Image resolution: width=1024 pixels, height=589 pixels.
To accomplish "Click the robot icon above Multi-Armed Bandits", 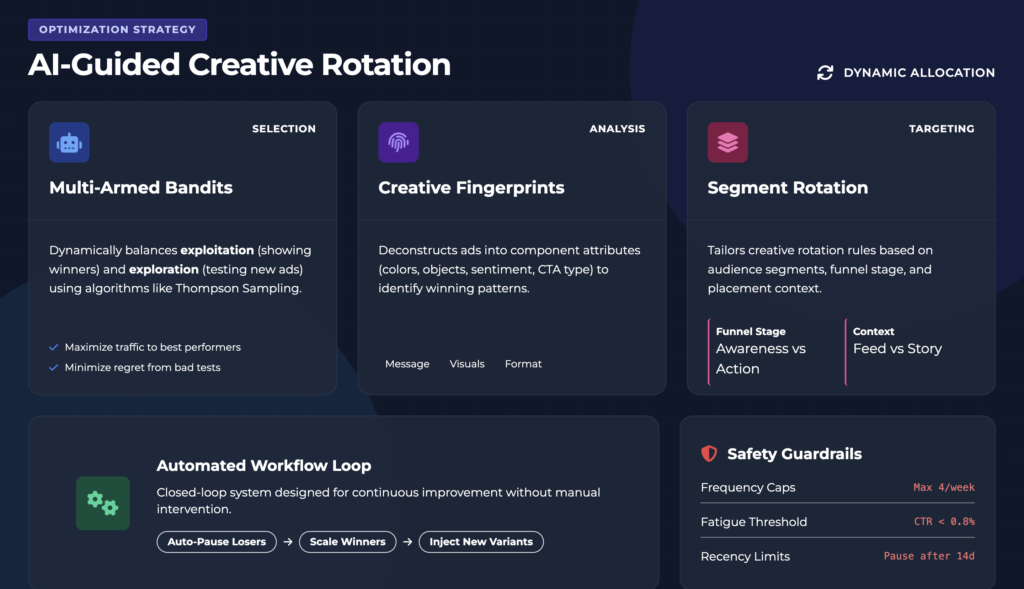I will click(69, 143).
